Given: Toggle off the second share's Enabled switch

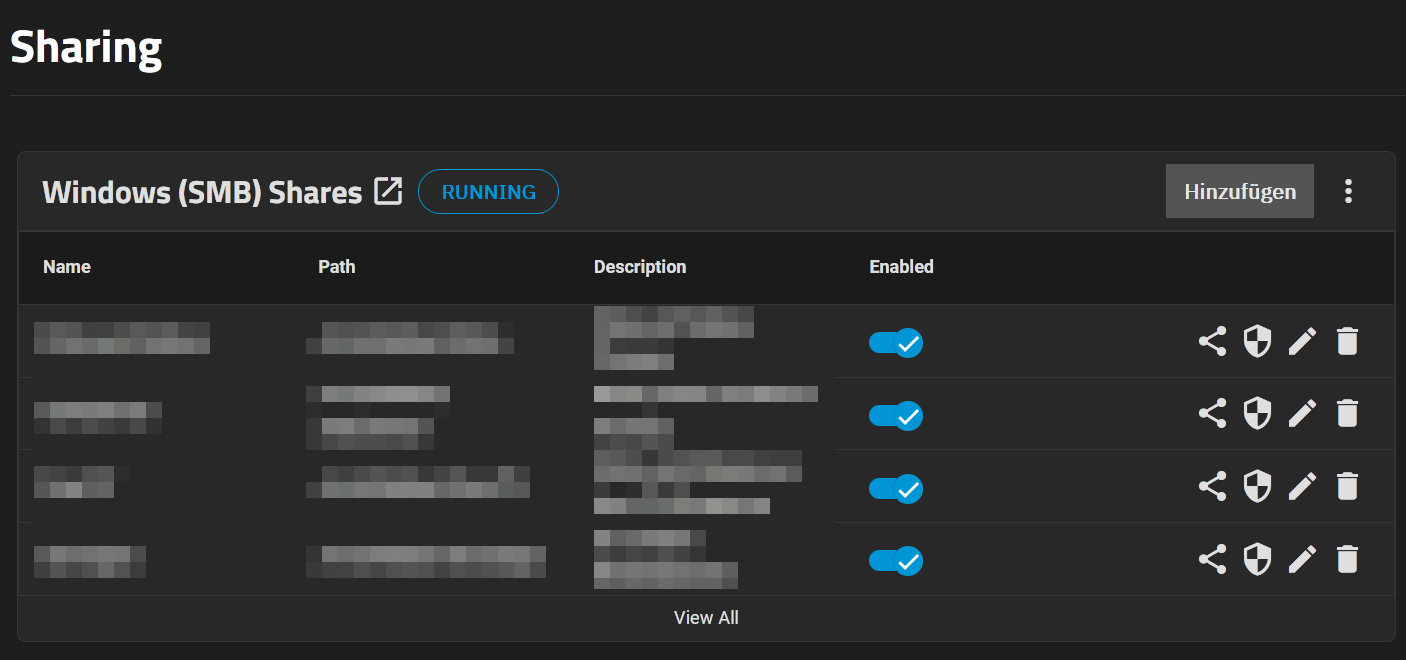Looking at the screenshot, I should [x=895, y=416].
